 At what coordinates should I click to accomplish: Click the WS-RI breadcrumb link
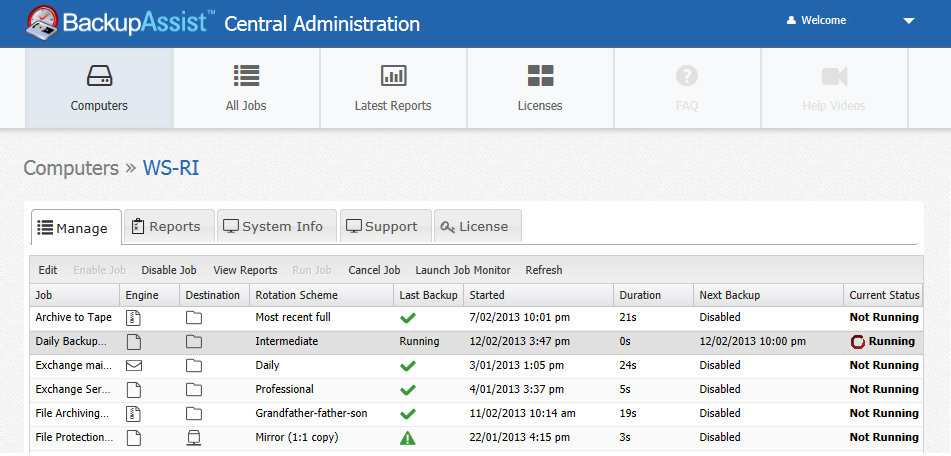click(171, 168)
